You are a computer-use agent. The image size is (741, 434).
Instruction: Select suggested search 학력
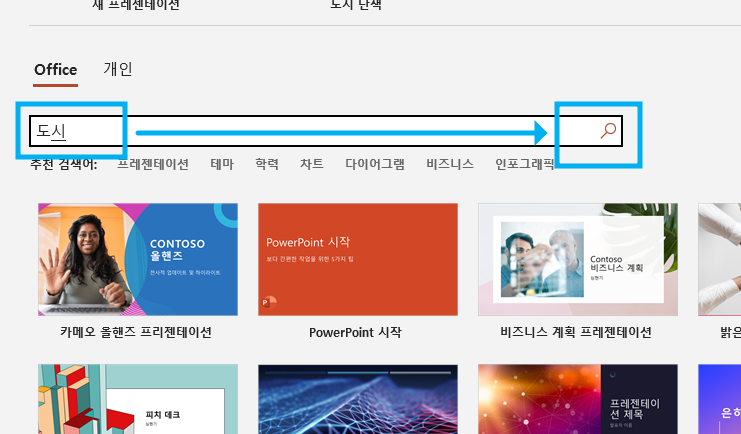pos(267,164)
